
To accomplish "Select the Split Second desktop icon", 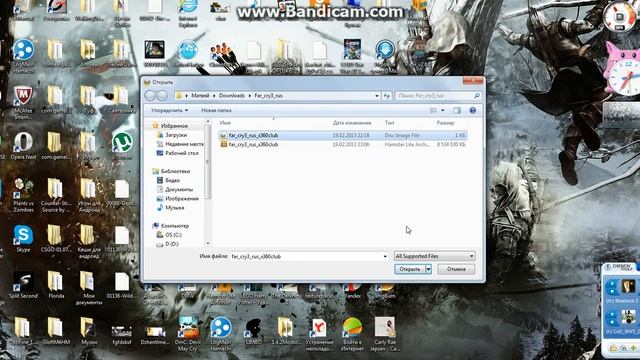I will tap(23, 285).
